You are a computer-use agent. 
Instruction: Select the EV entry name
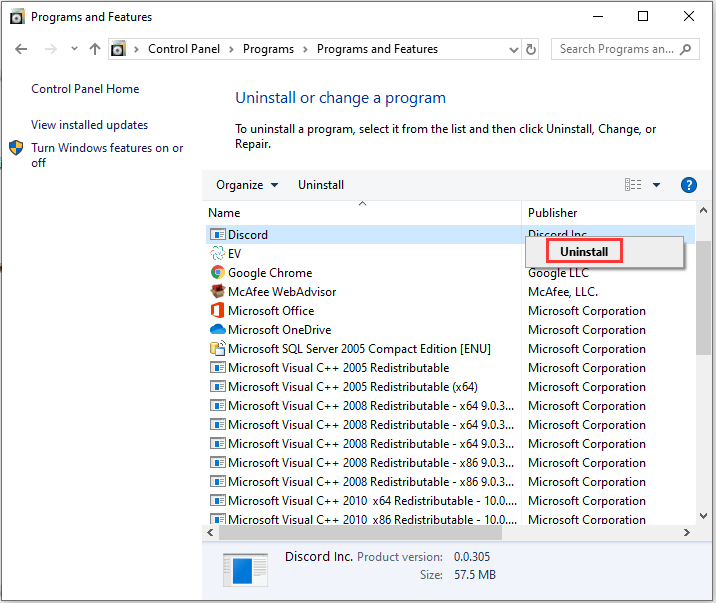(x=234, y=253)
